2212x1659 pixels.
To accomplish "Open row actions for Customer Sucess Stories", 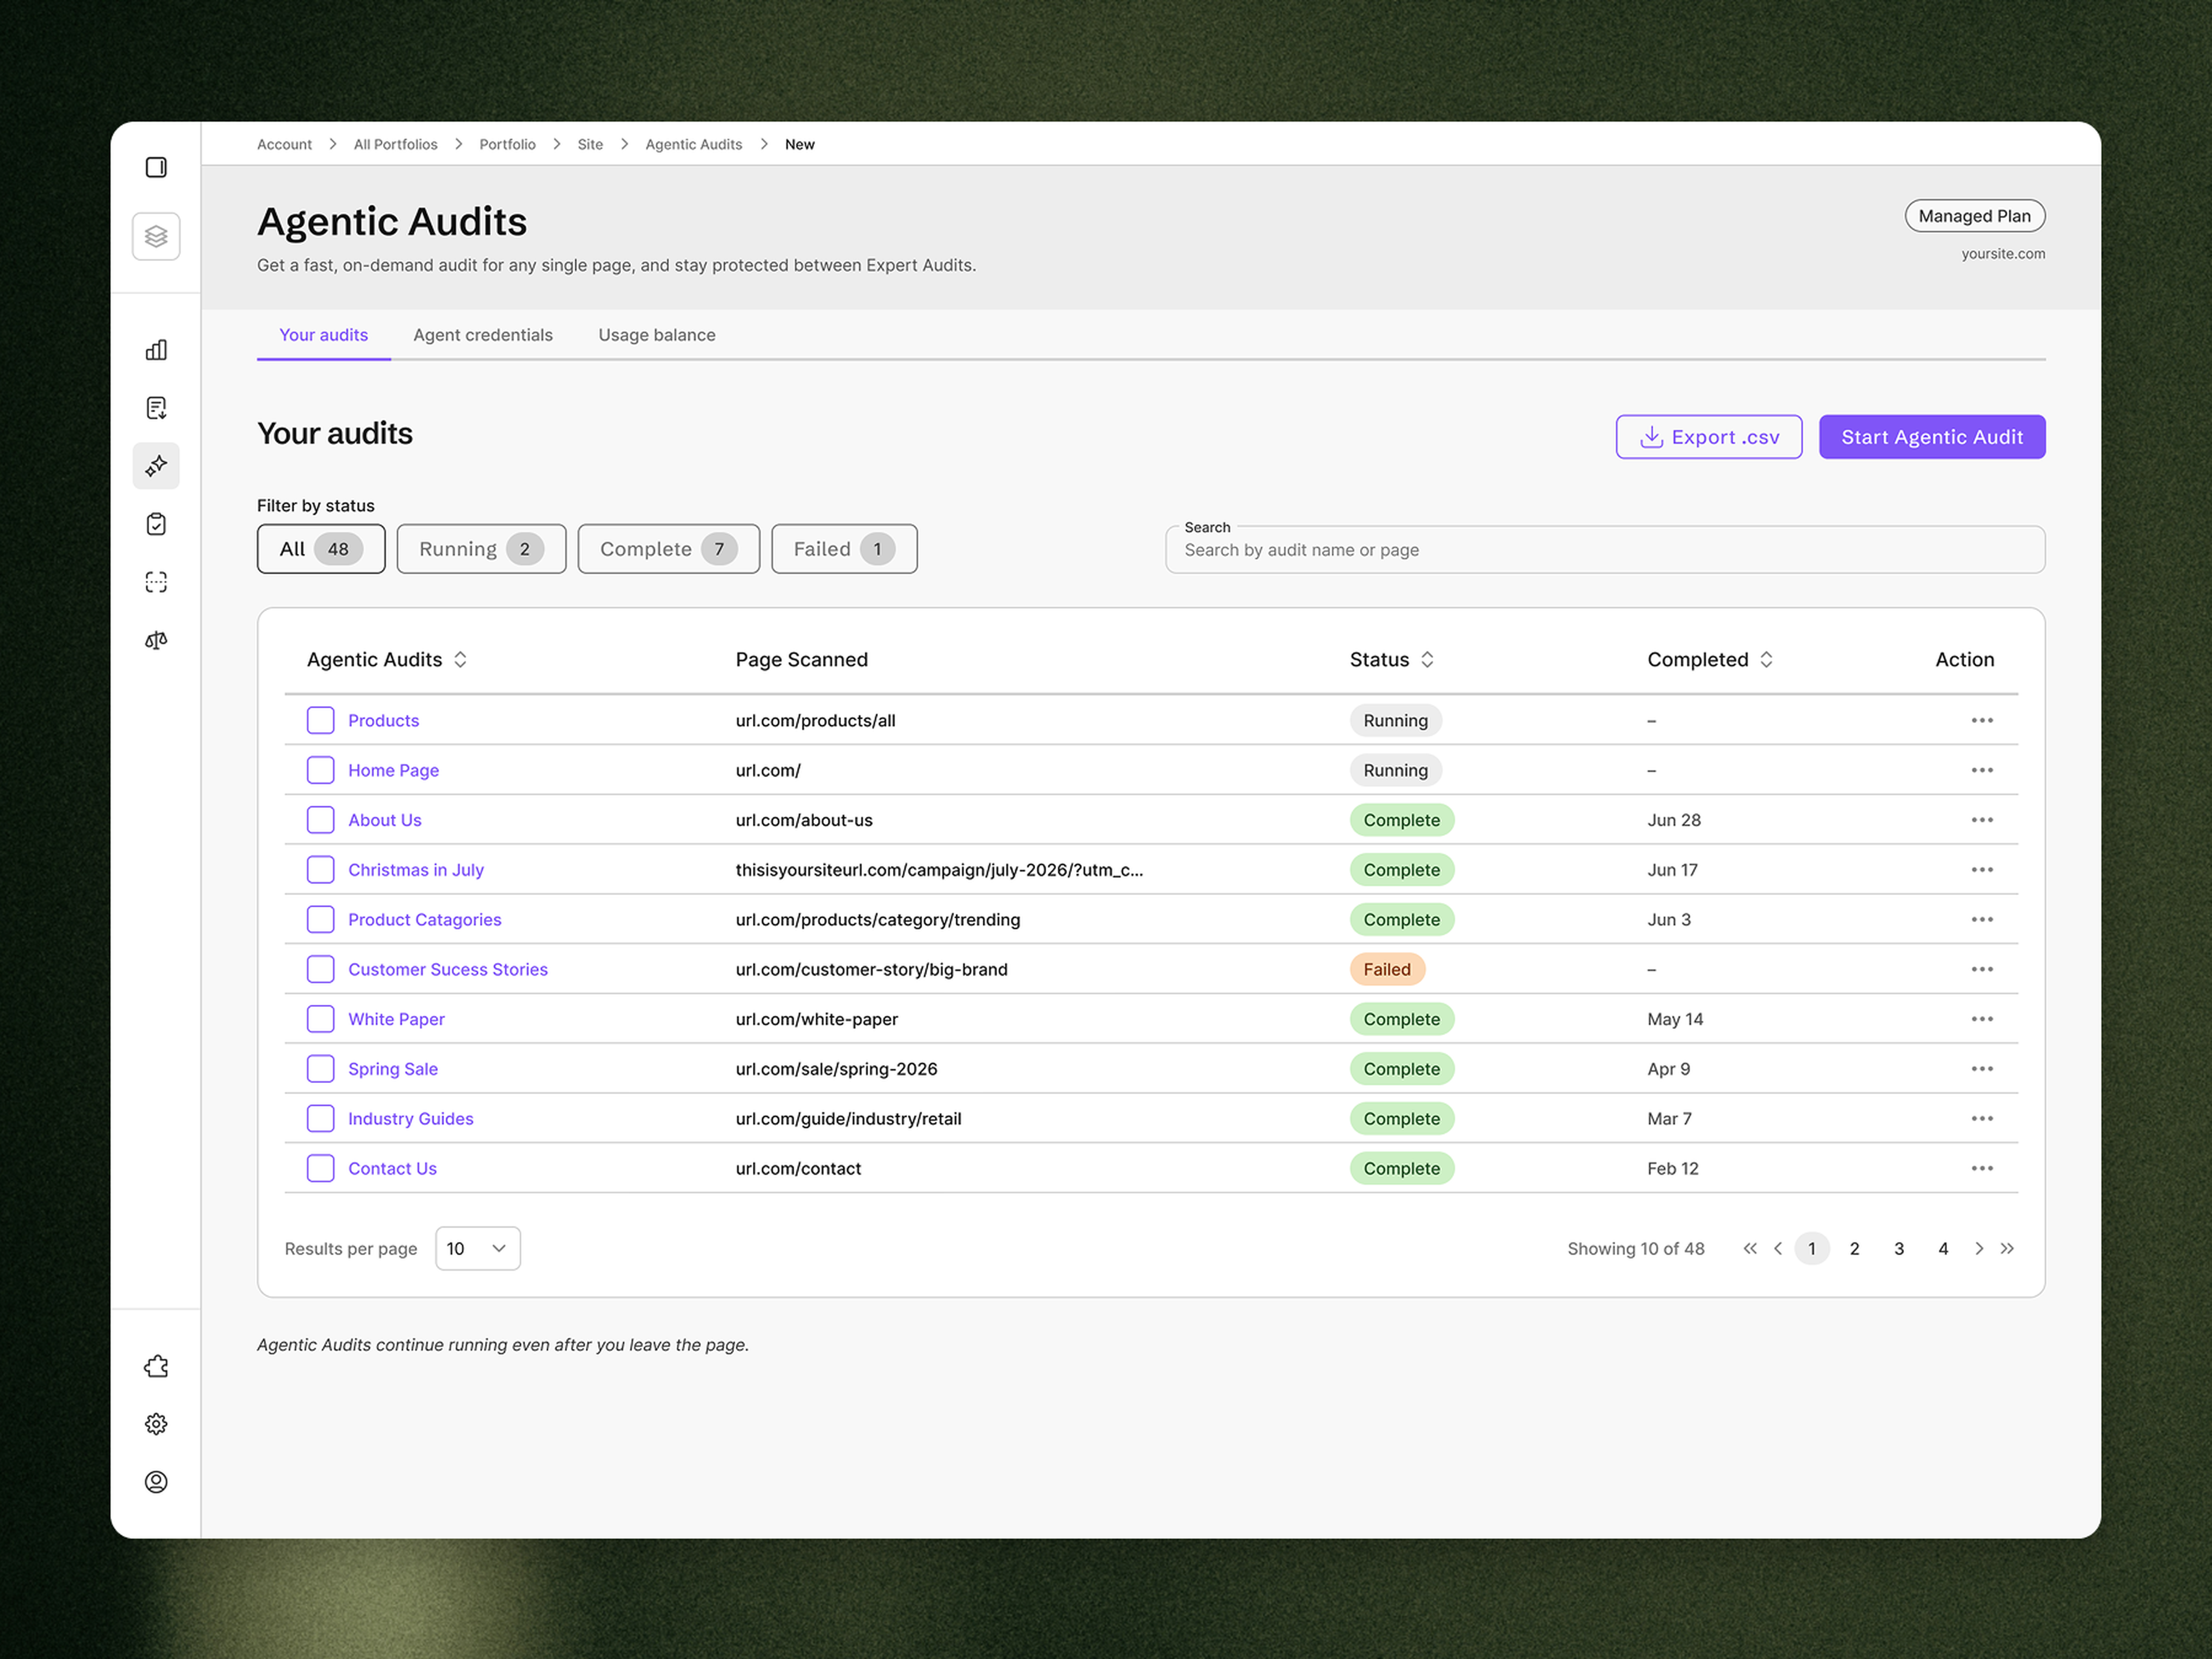I will tap(1982, 969).
